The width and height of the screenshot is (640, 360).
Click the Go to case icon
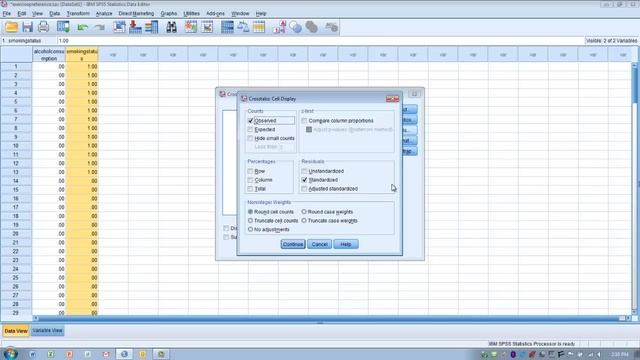[x=120, y=27]
